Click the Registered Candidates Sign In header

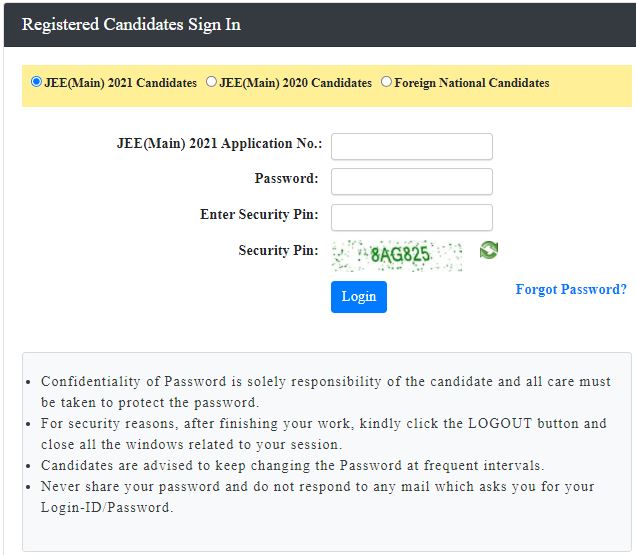coord(131,24)
